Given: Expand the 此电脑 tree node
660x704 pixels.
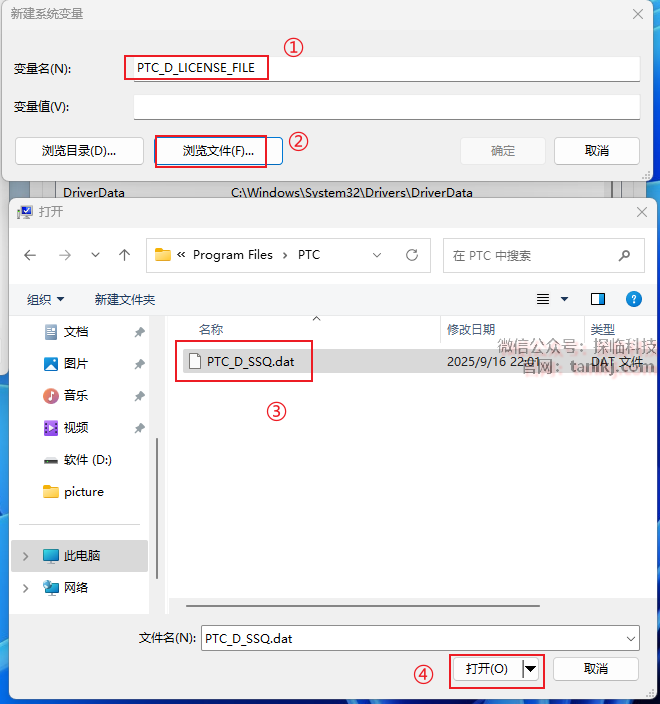Looking at the screenshot, I should (x=26, y=556).
